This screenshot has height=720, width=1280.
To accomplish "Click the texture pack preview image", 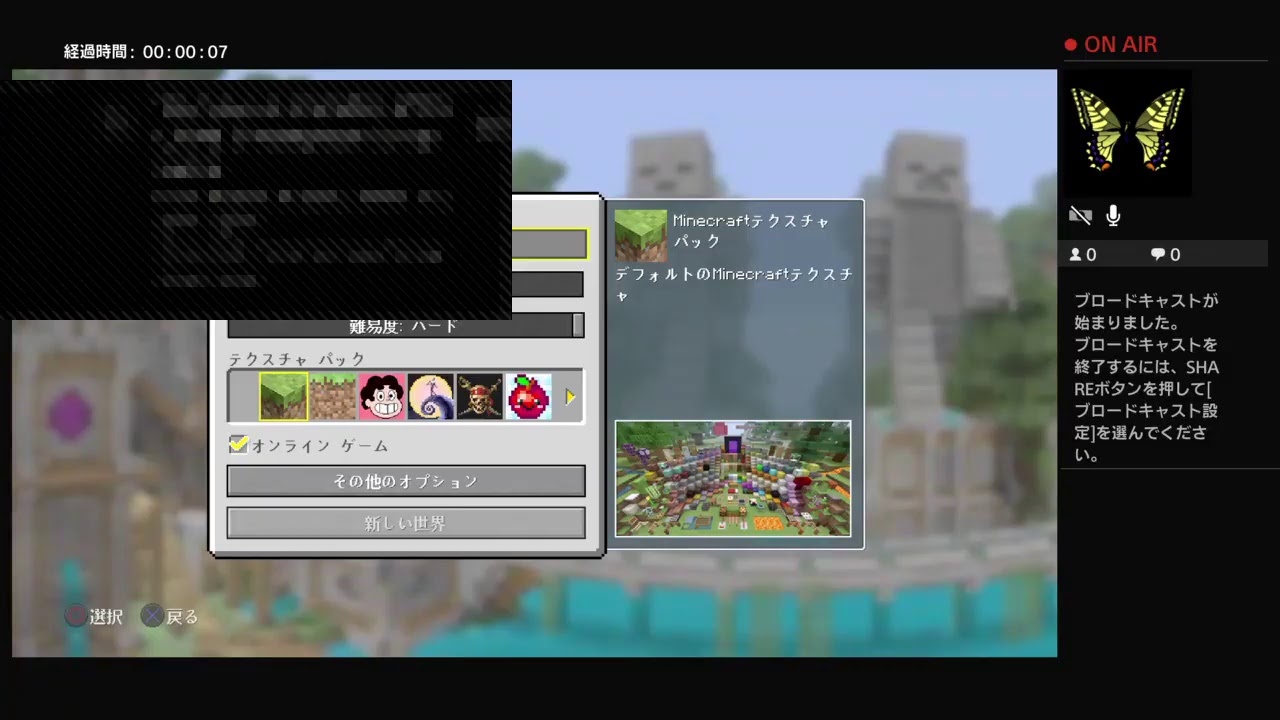I will click(x=733, y=478).
